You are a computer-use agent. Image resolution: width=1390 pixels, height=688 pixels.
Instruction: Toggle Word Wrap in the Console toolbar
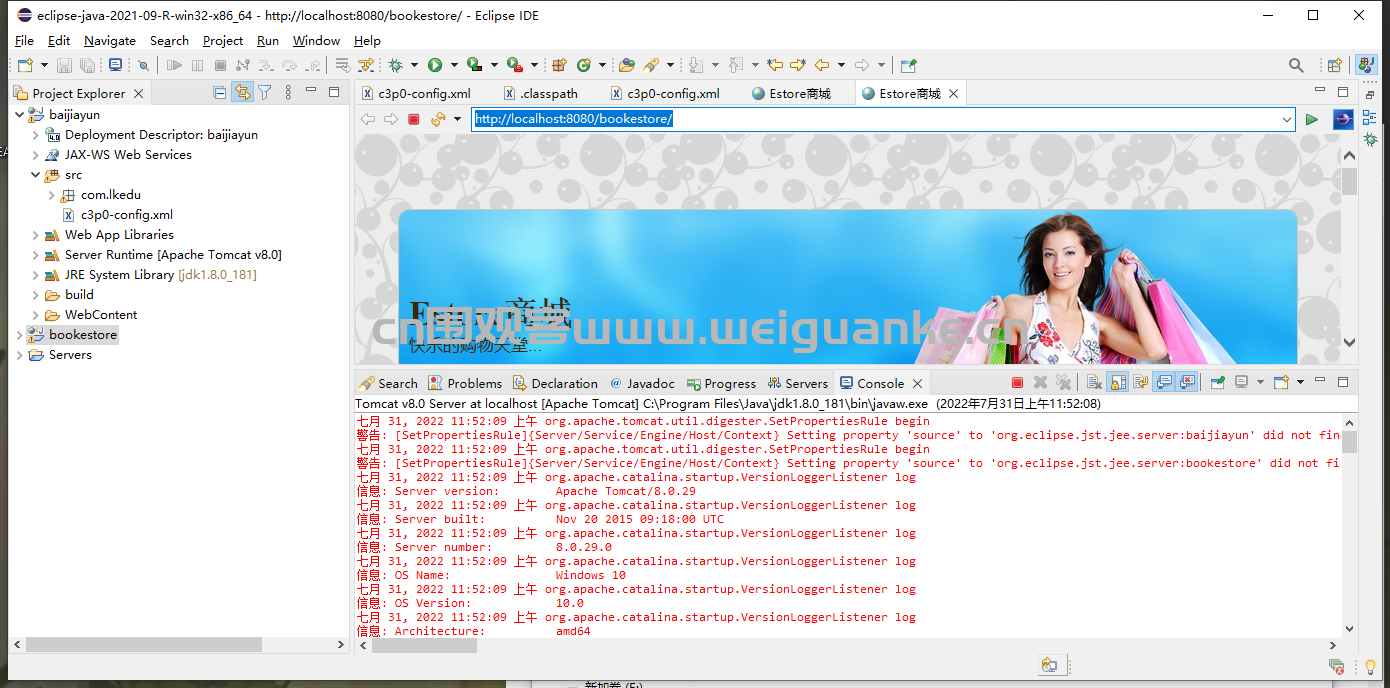pos(1141,383)
